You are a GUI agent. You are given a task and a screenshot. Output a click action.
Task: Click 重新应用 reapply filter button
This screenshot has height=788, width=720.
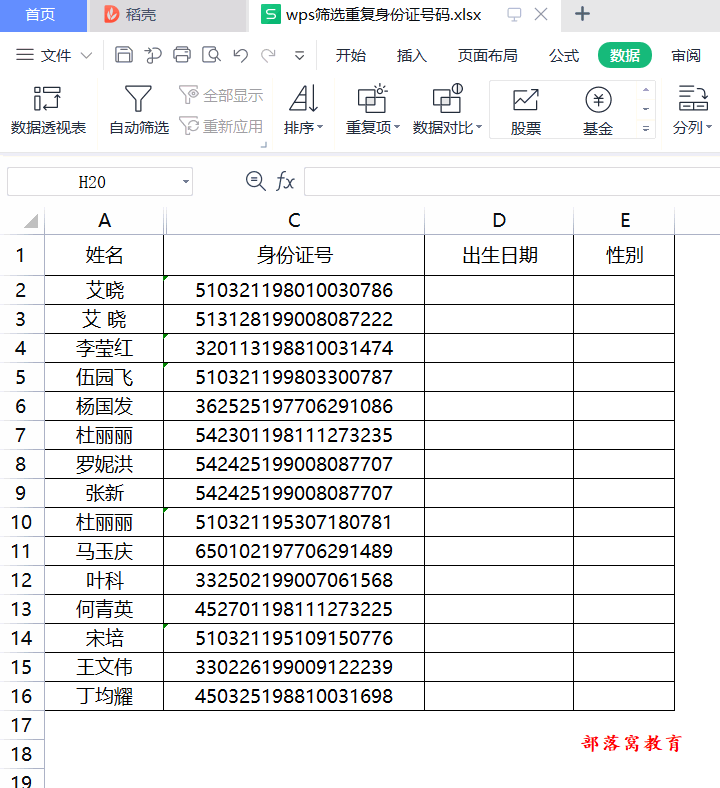pos(222,126)
